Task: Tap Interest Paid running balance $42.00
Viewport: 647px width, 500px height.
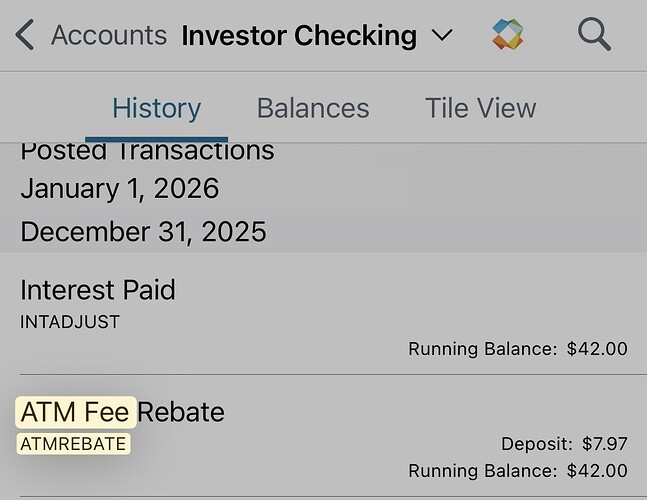Action: [x=518, y=349]
